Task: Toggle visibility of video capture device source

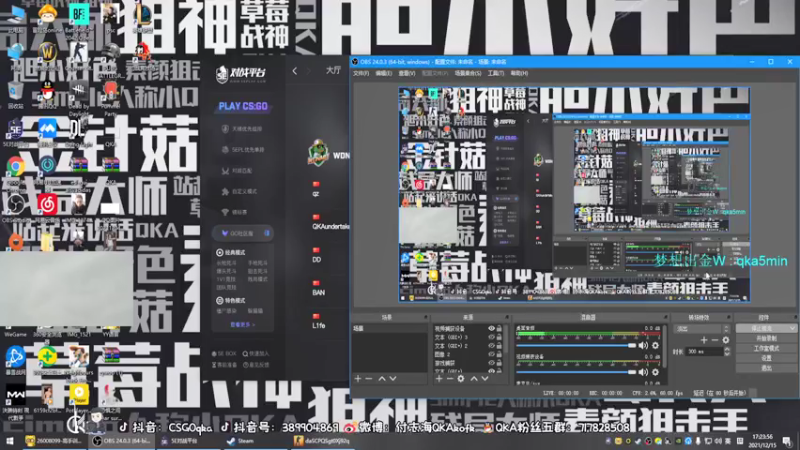Action: tap(491, 329)
